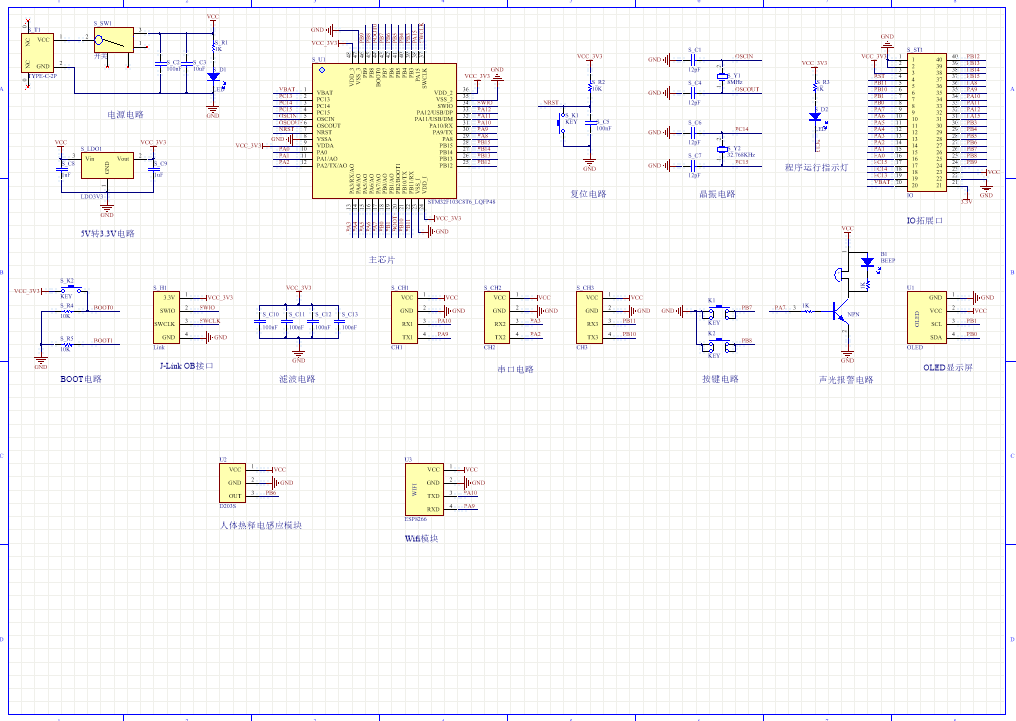
Task: Select the 'J-Link OB接口' label
Action: (x=187, y=366)
